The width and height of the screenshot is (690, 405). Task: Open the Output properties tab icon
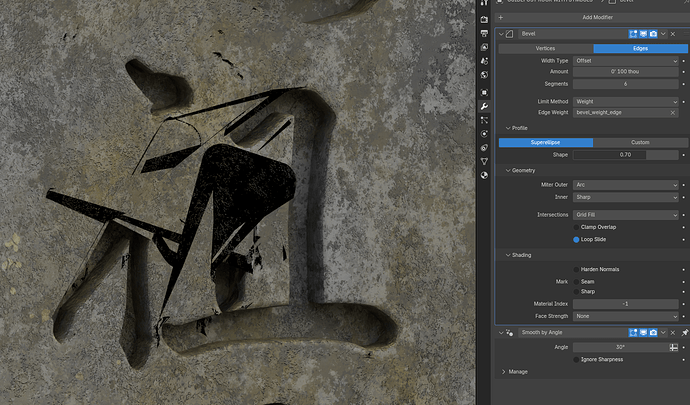(484, 33)
